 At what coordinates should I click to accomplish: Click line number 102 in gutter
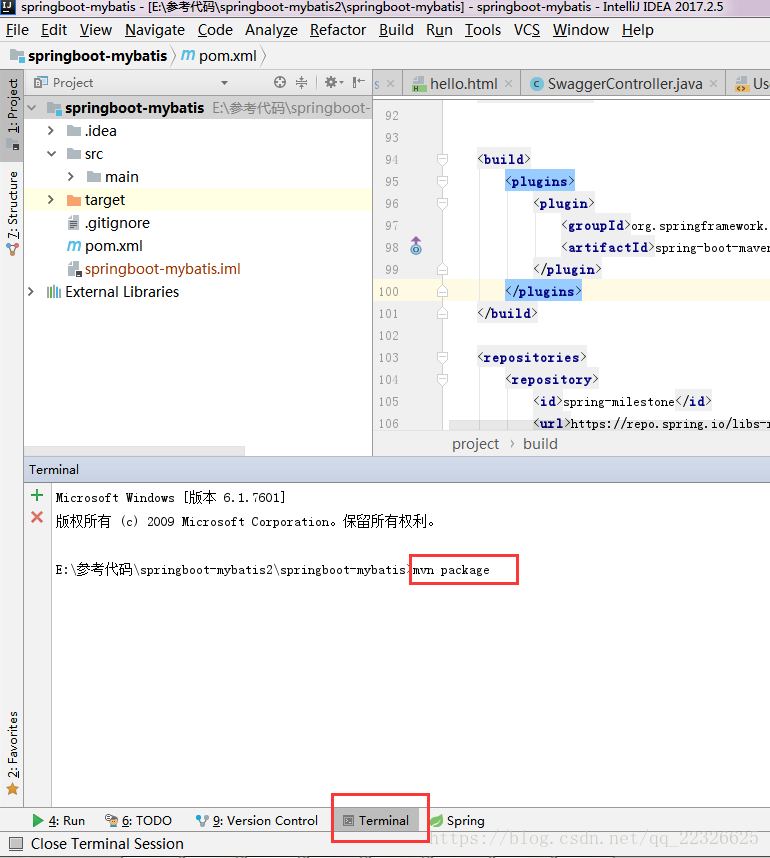click(389, 335)
